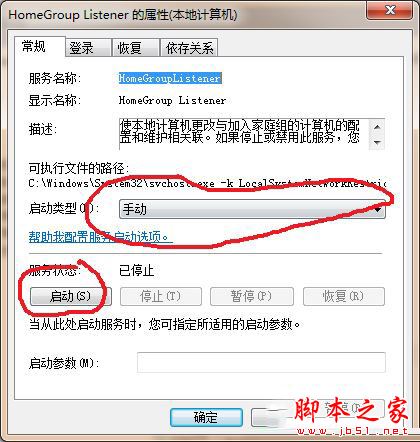Click the startup type dropdown arrow
This screenshot has height=442, width=420.
pyautogui.click(x=378, y=210)
